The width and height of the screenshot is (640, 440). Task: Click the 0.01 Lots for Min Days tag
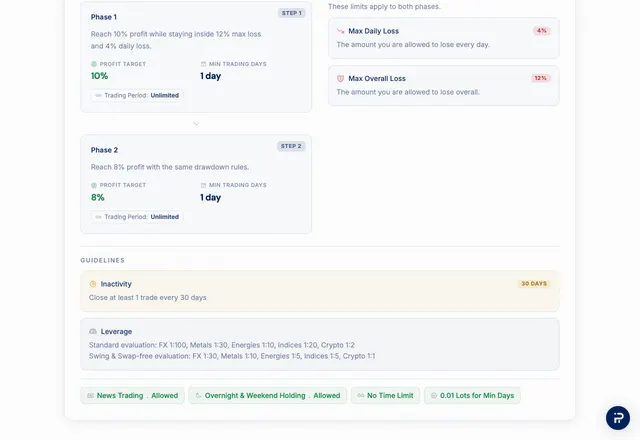coord(472,396)
